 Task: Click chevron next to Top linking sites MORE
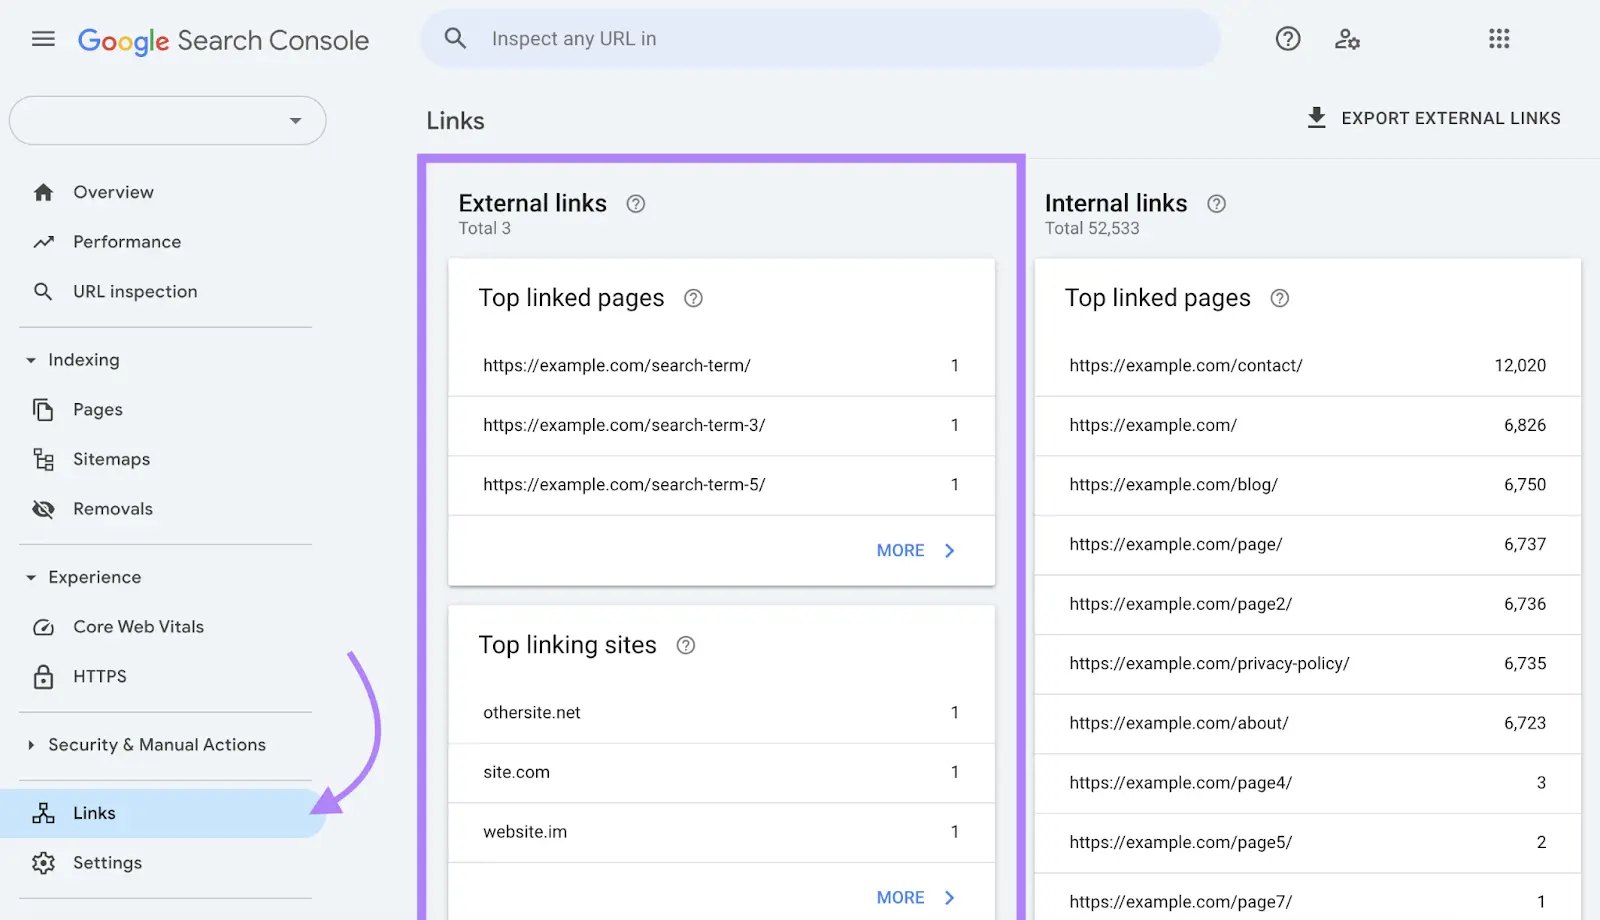pos(950,898)
